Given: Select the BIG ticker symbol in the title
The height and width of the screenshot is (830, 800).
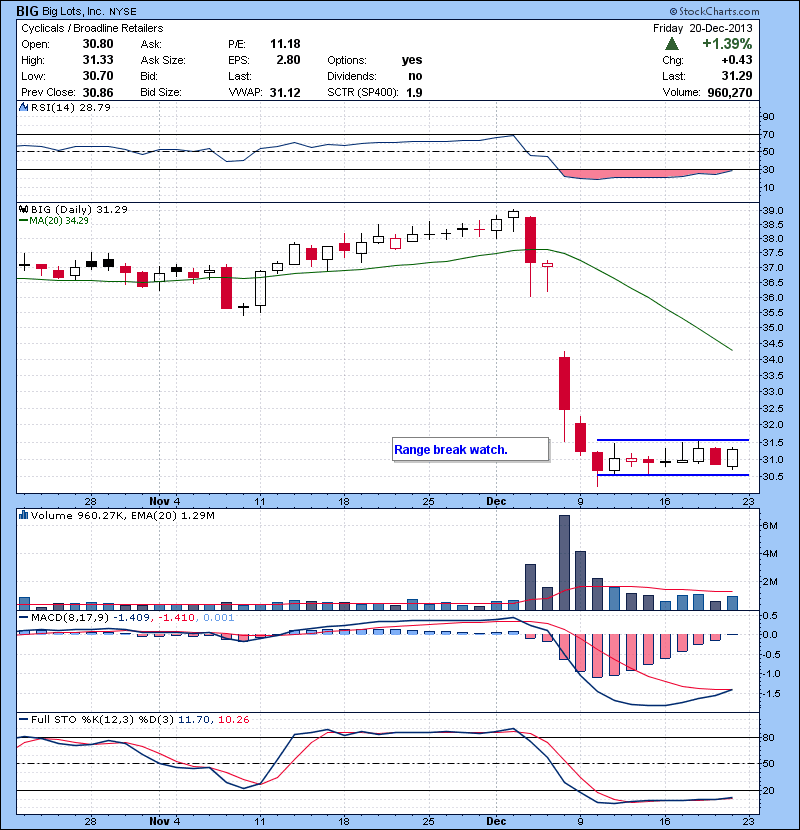Looking at the screenshot, I should 27,11.
